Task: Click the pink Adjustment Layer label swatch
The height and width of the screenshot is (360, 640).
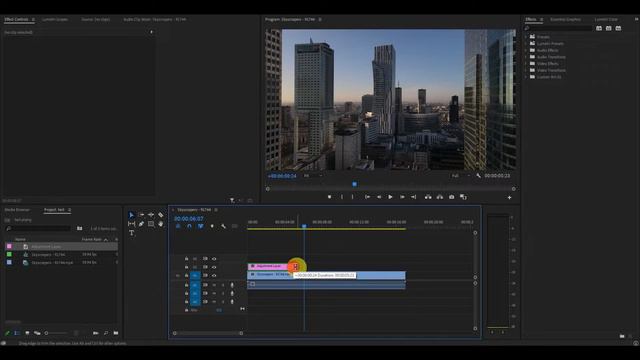Action: tap(9, 247)
